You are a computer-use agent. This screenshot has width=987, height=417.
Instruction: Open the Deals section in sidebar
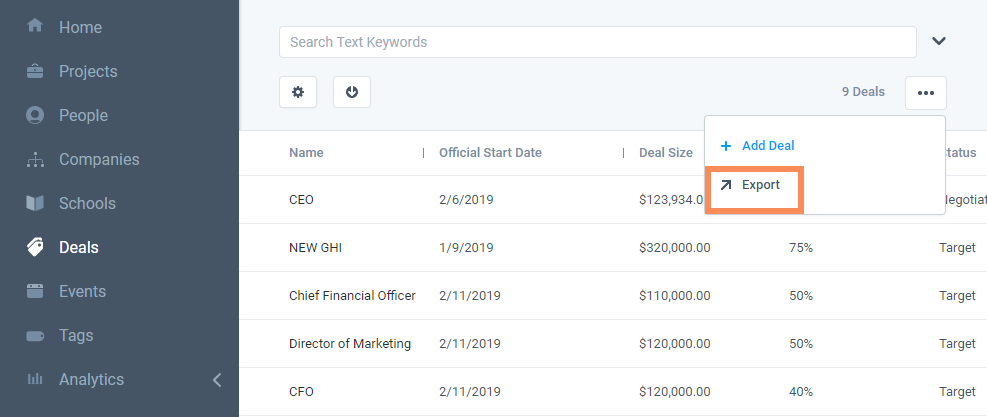[x=78, y=247]
